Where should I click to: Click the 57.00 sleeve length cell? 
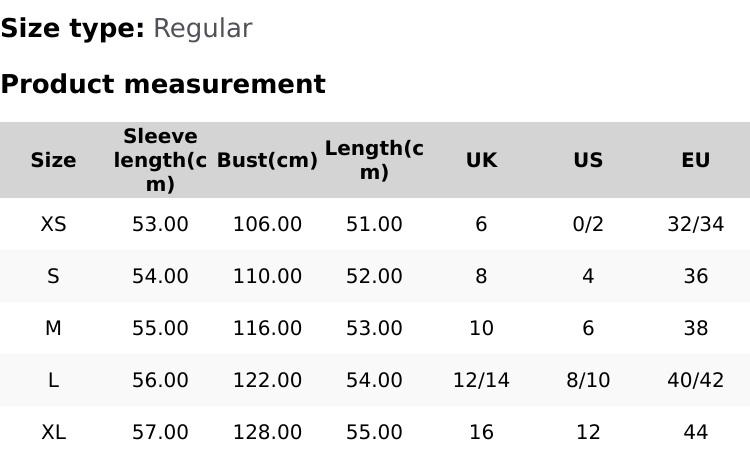[160, 432]
